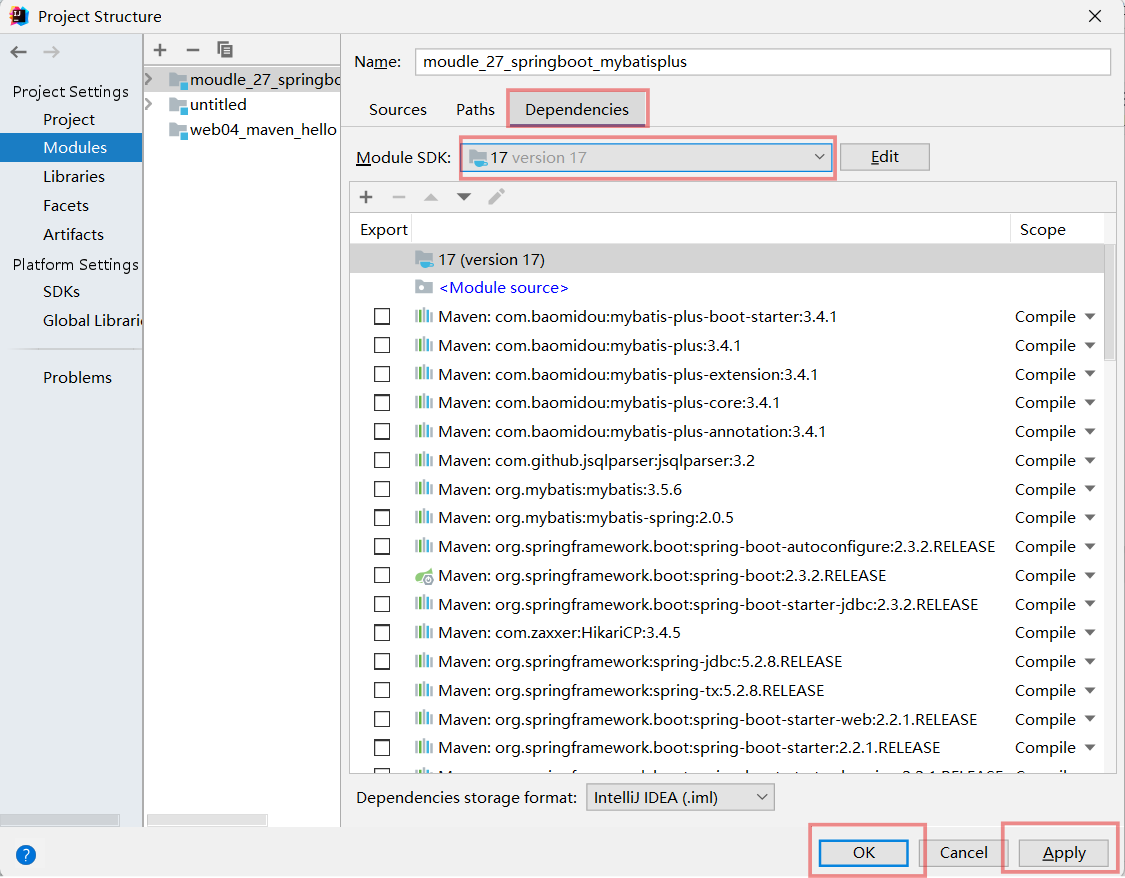Expand the untitled module tree node
Viewport: 1125px width, 878px height.
149,104
